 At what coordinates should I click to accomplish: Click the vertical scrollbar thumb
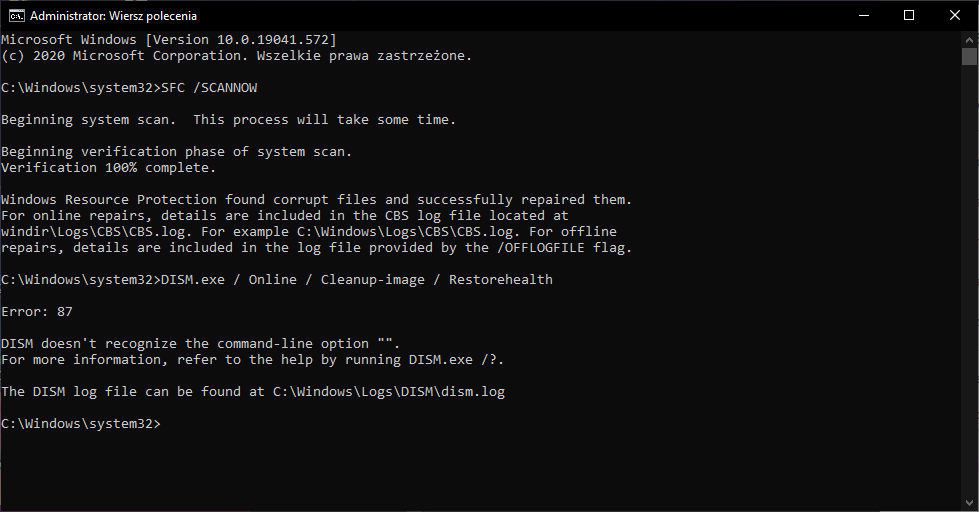969,56
